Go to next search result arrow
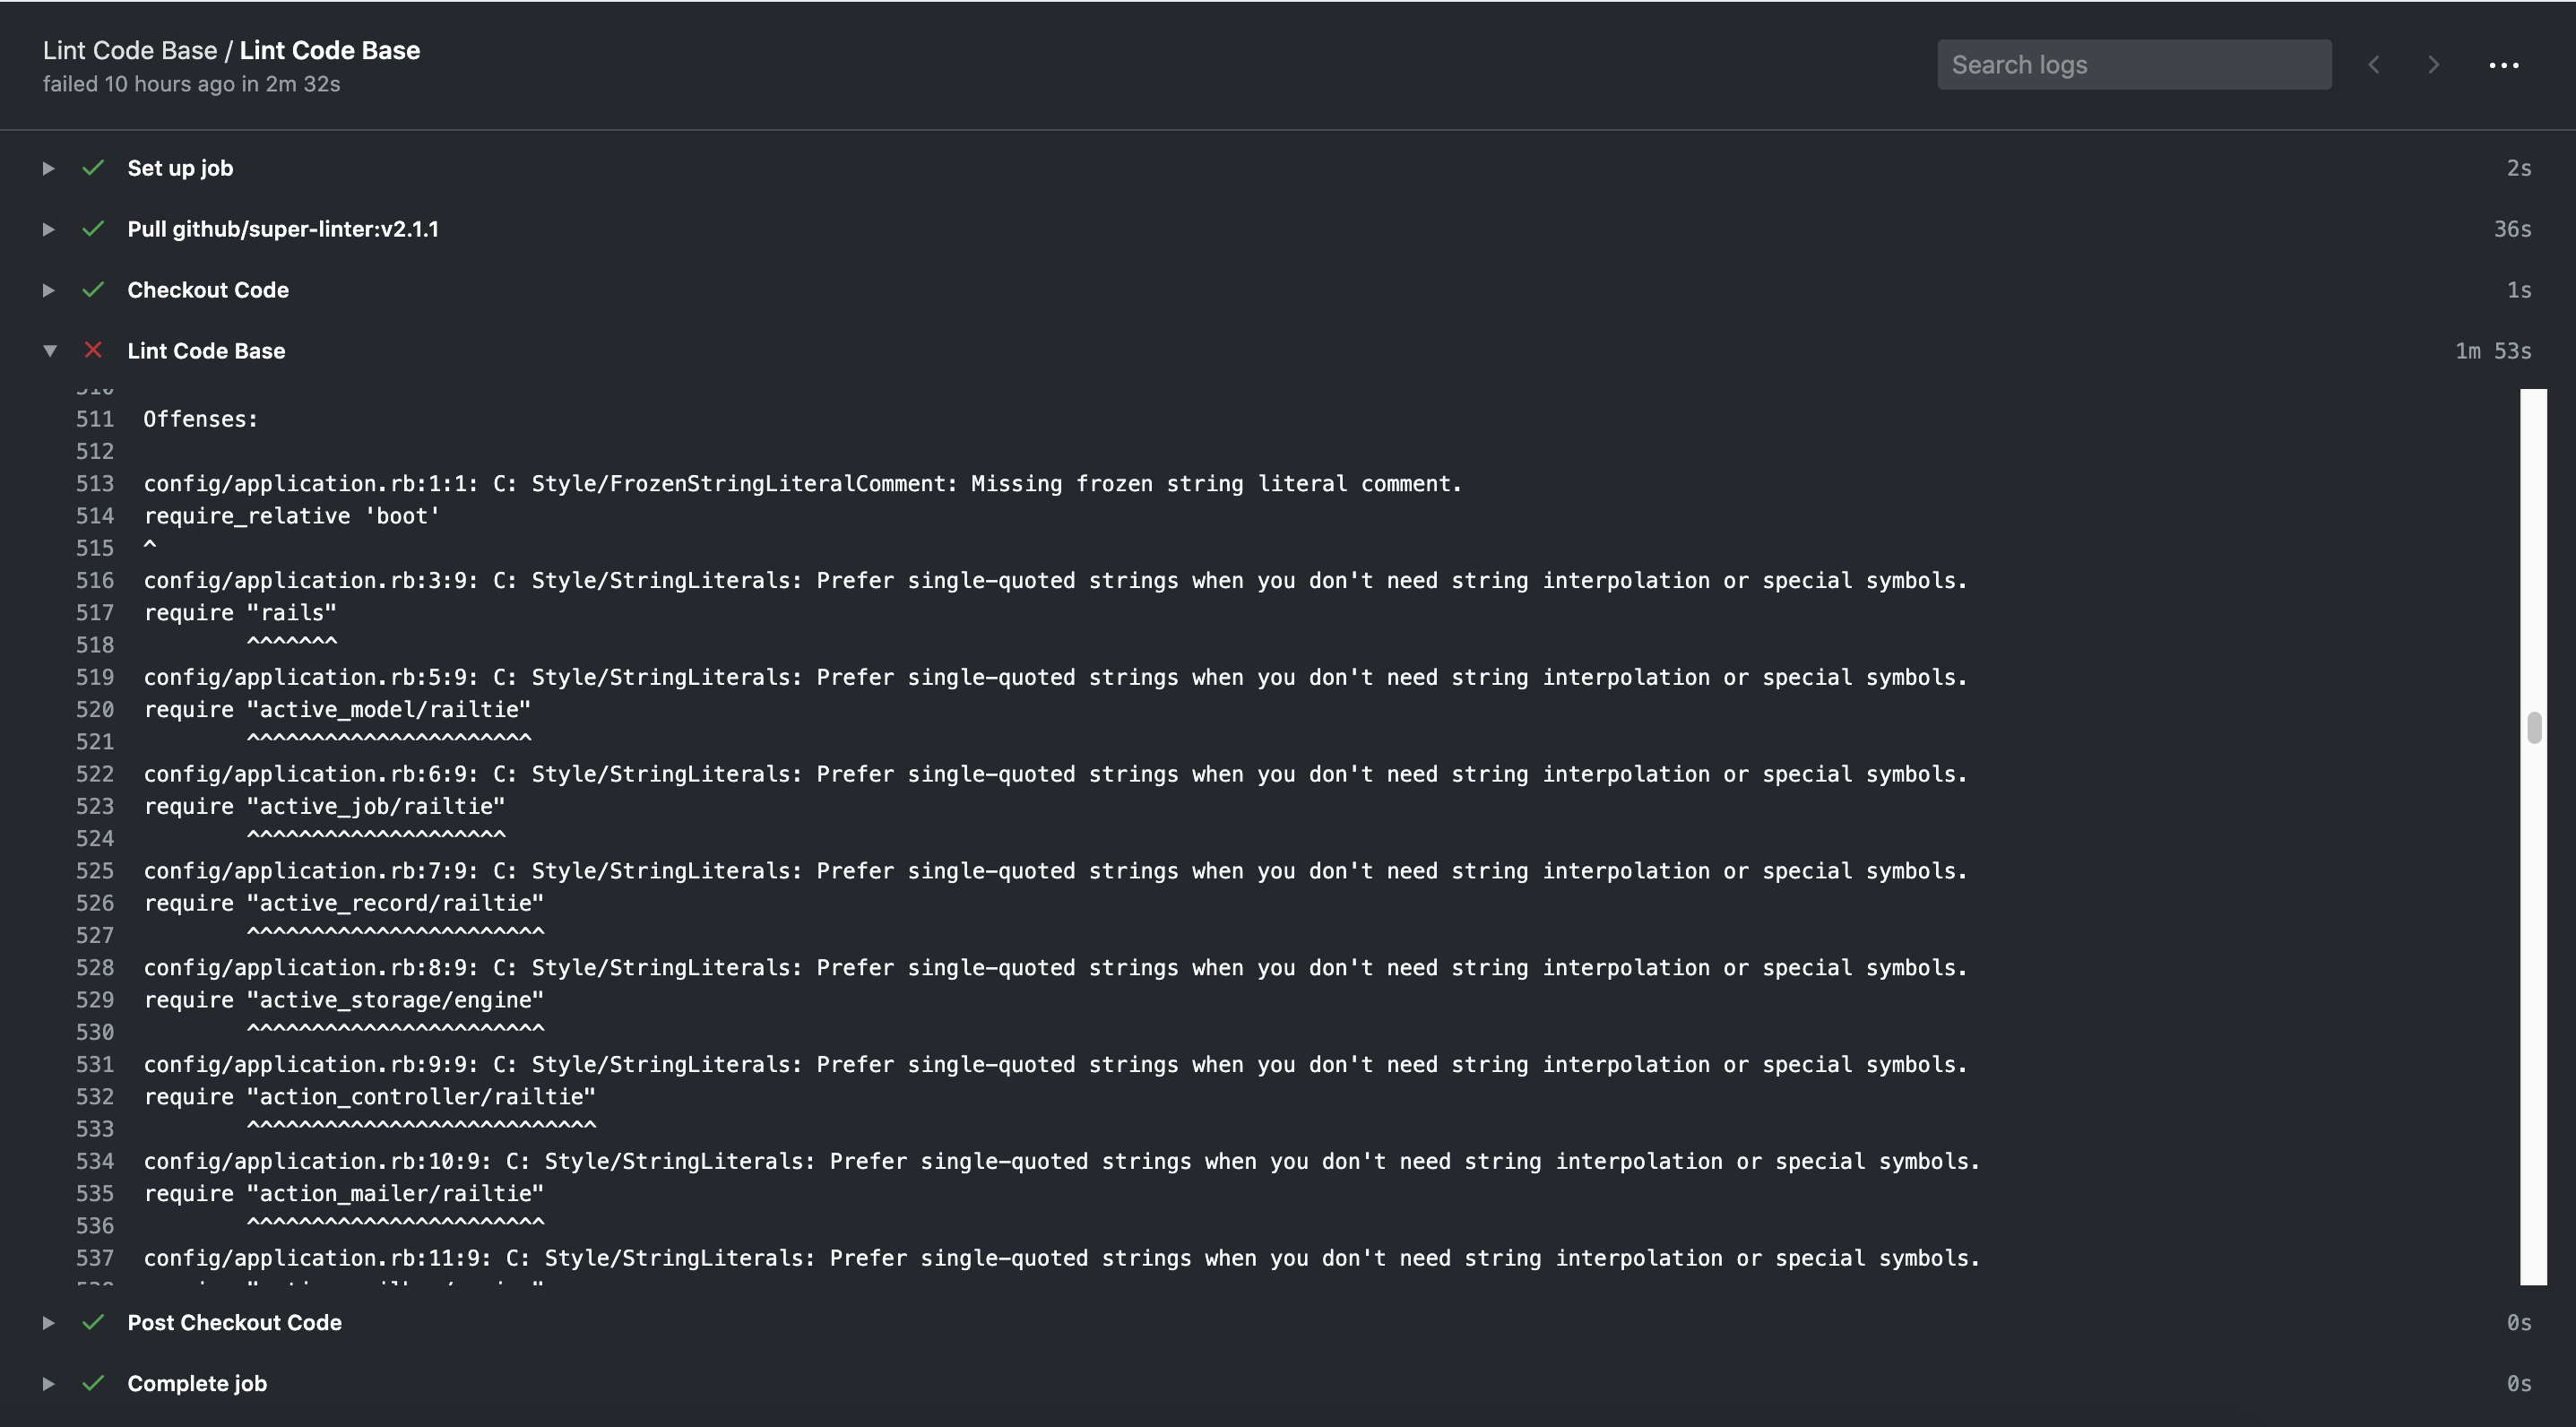This screenshot has height=1427, width=2576. [x=2434, y=65]
